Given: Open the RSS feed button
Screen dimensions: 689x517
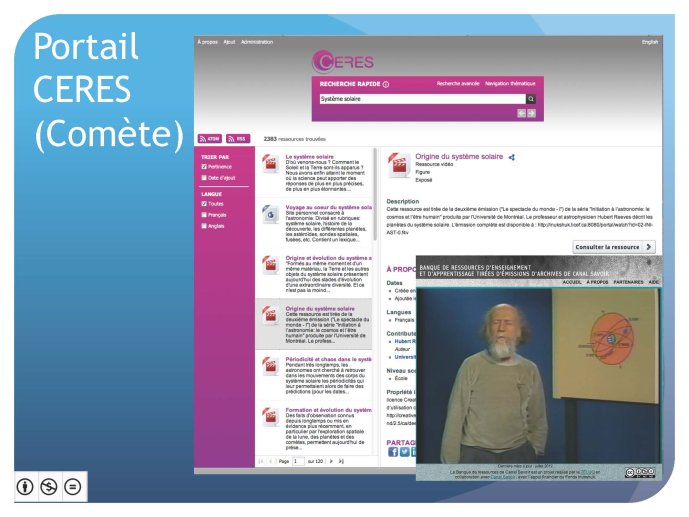Looking at the screenshot, I should (238, 139).
